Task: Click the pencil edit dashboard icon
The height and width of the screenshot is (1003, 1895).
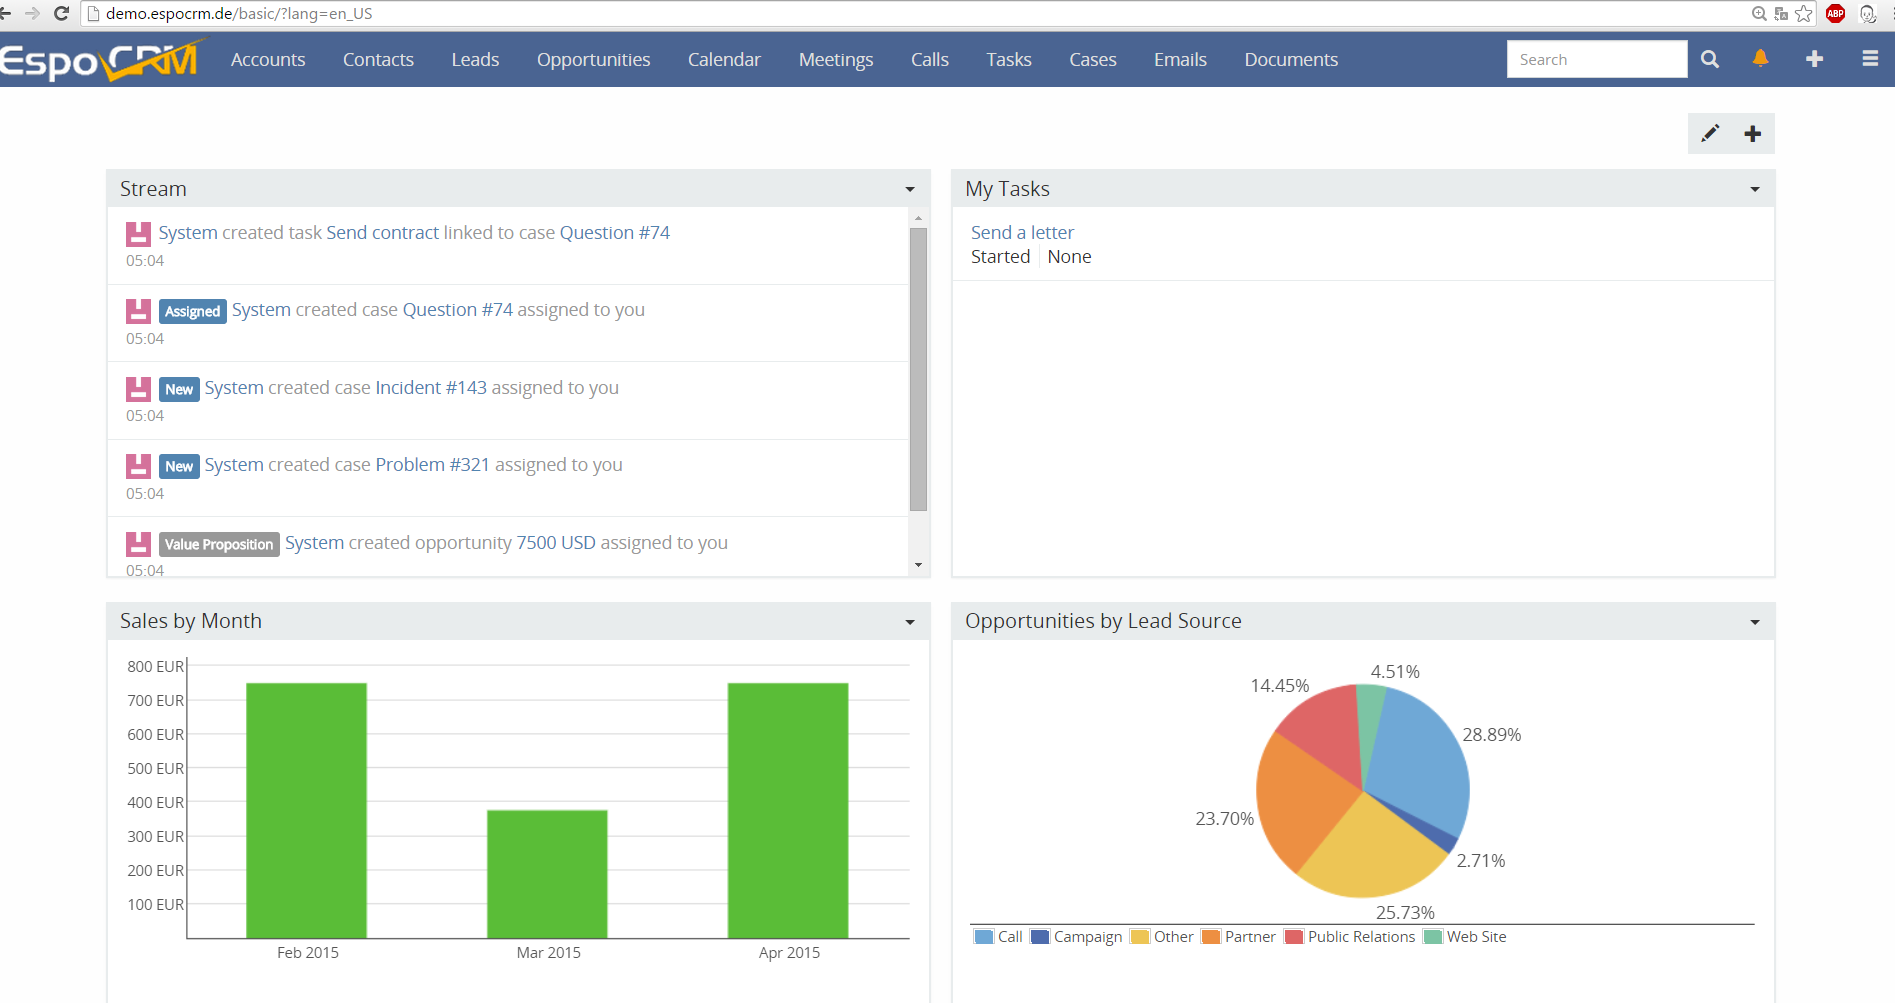Action: (1710, 134)
